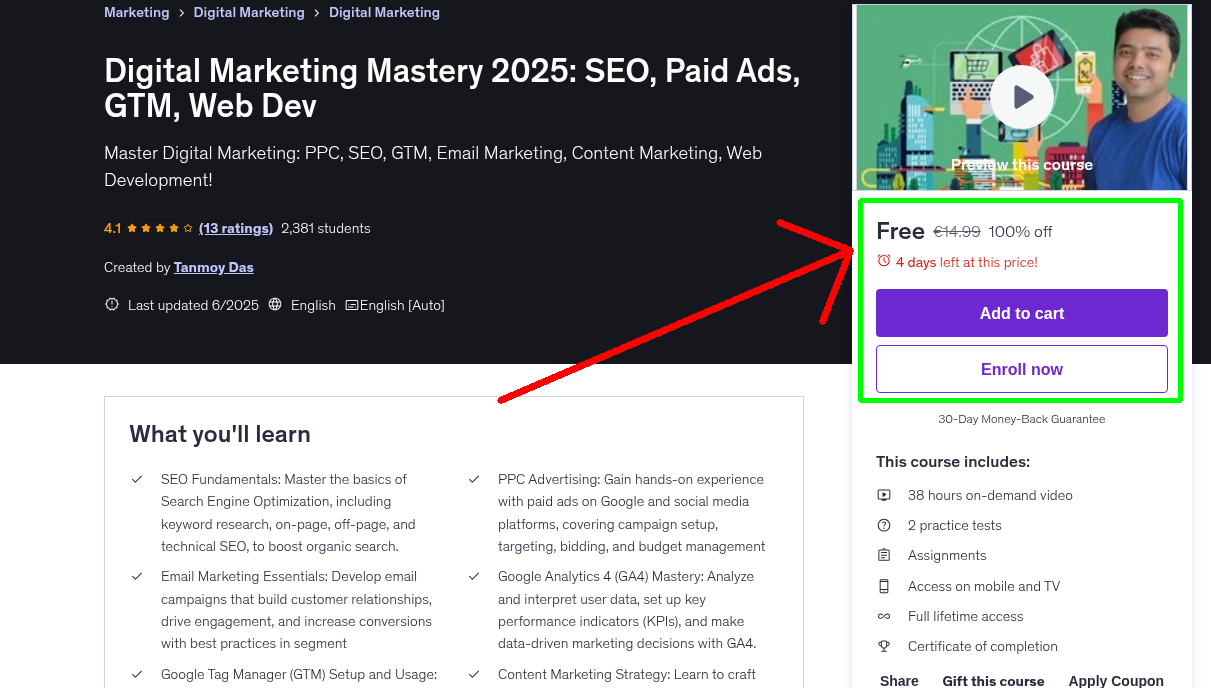This screenshot has width=1211, height=688.
Task: Click the globe icon beside English
Action: coord(276,305)
